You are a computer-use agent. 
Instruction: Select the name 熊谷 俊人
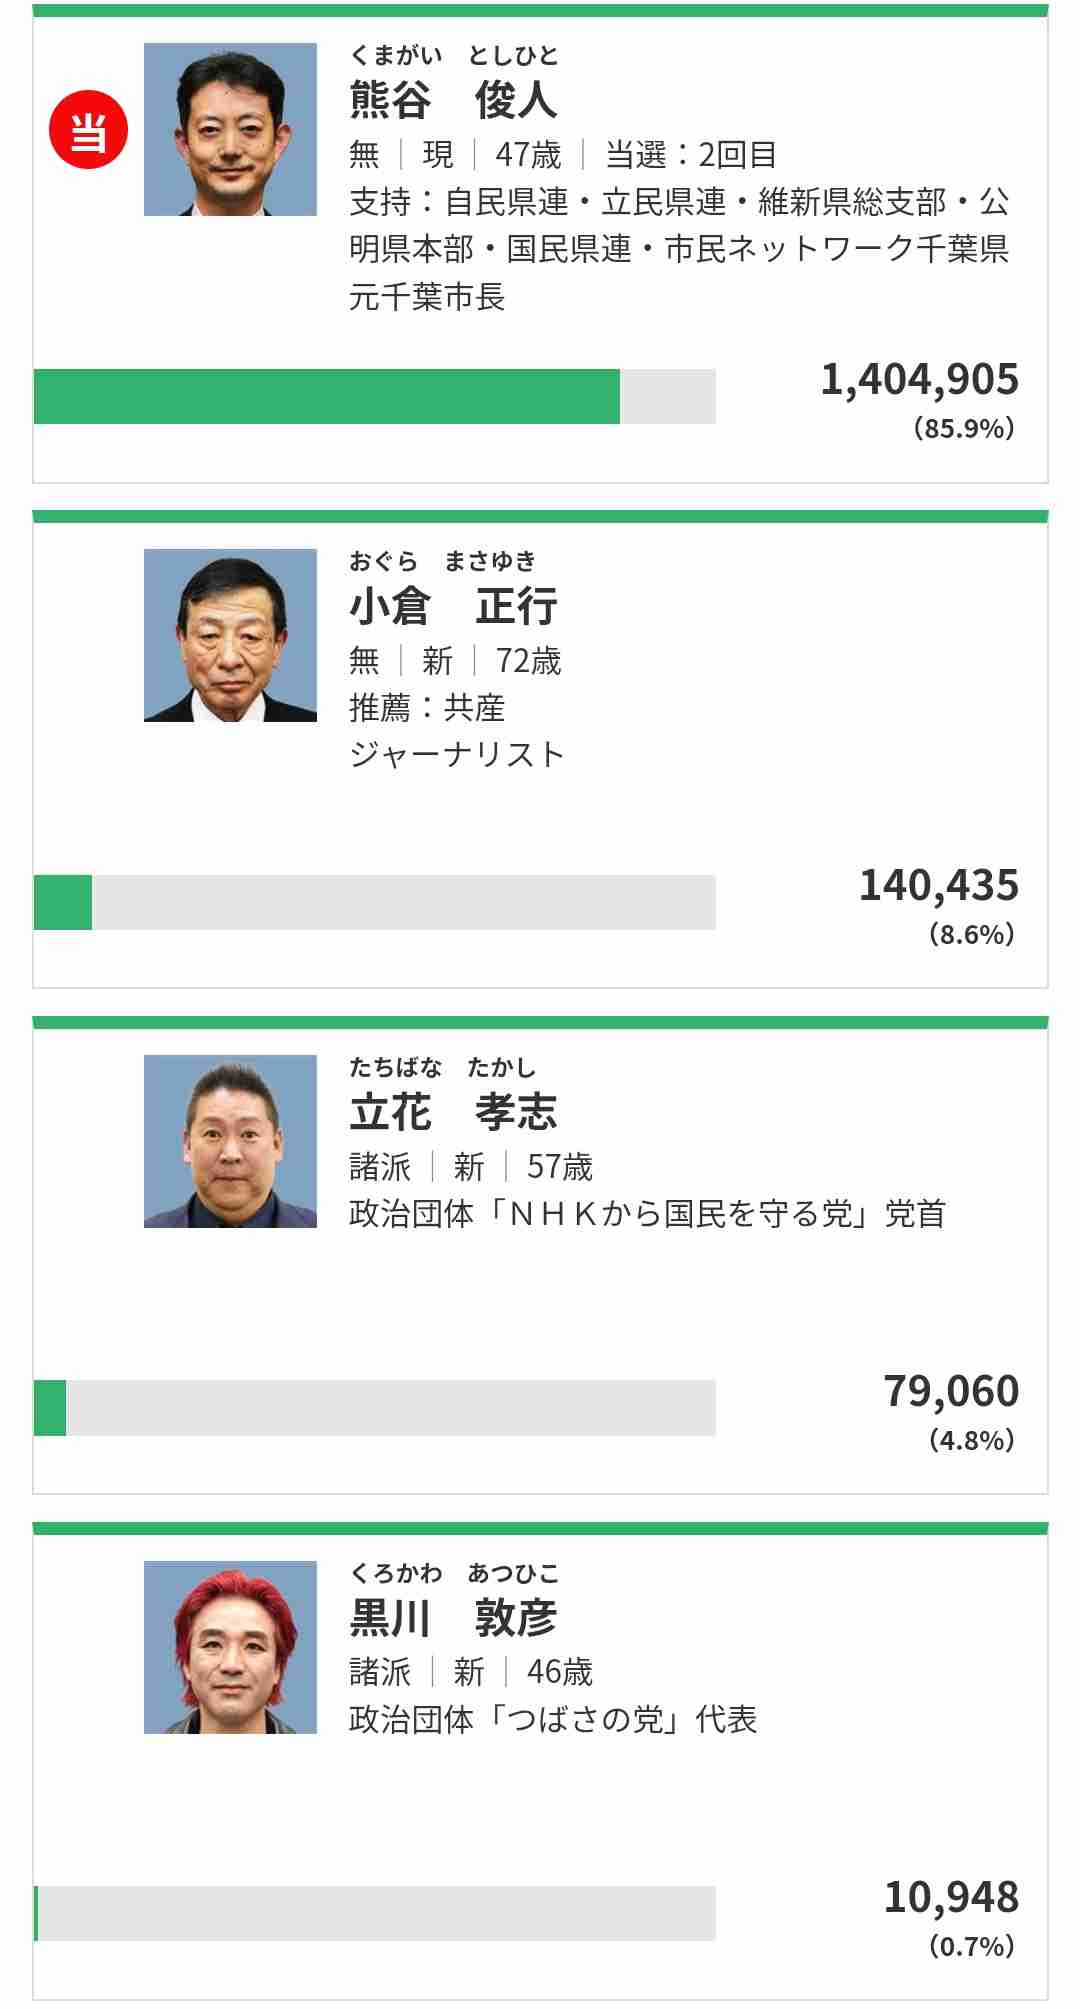tap(453, 99)
